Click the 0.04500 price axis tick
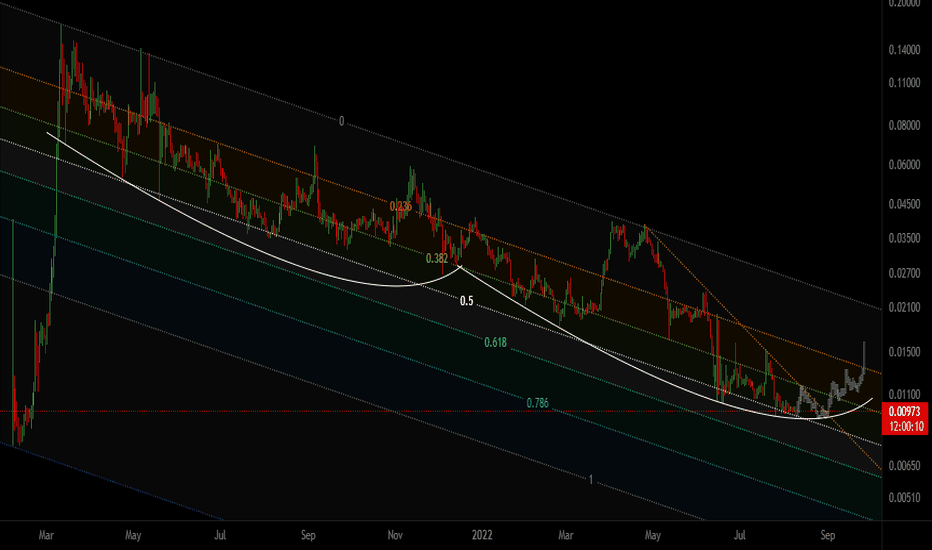Image resolution: width=932 pixels, height=550 pixels. click(905, 204)
